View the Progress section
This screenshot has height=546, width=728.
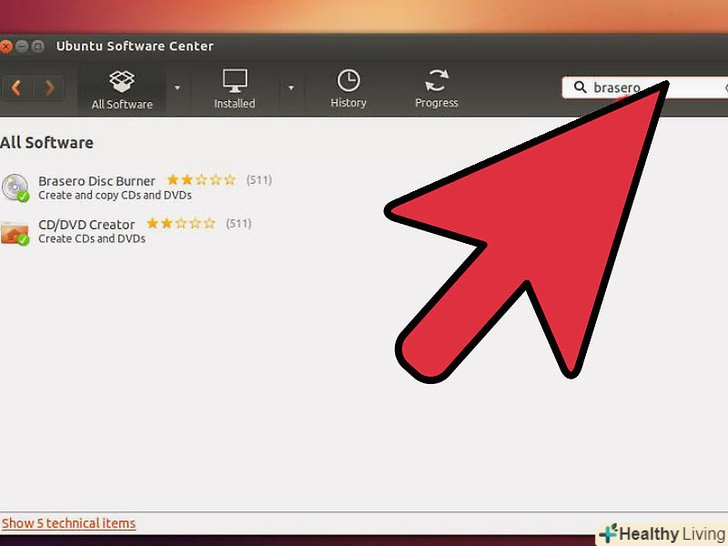coord(436,89)
